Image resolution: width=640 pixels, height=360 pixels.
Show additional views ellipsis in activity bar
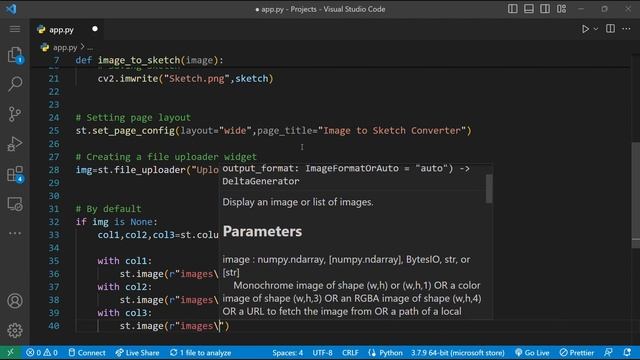coord(15,233)
